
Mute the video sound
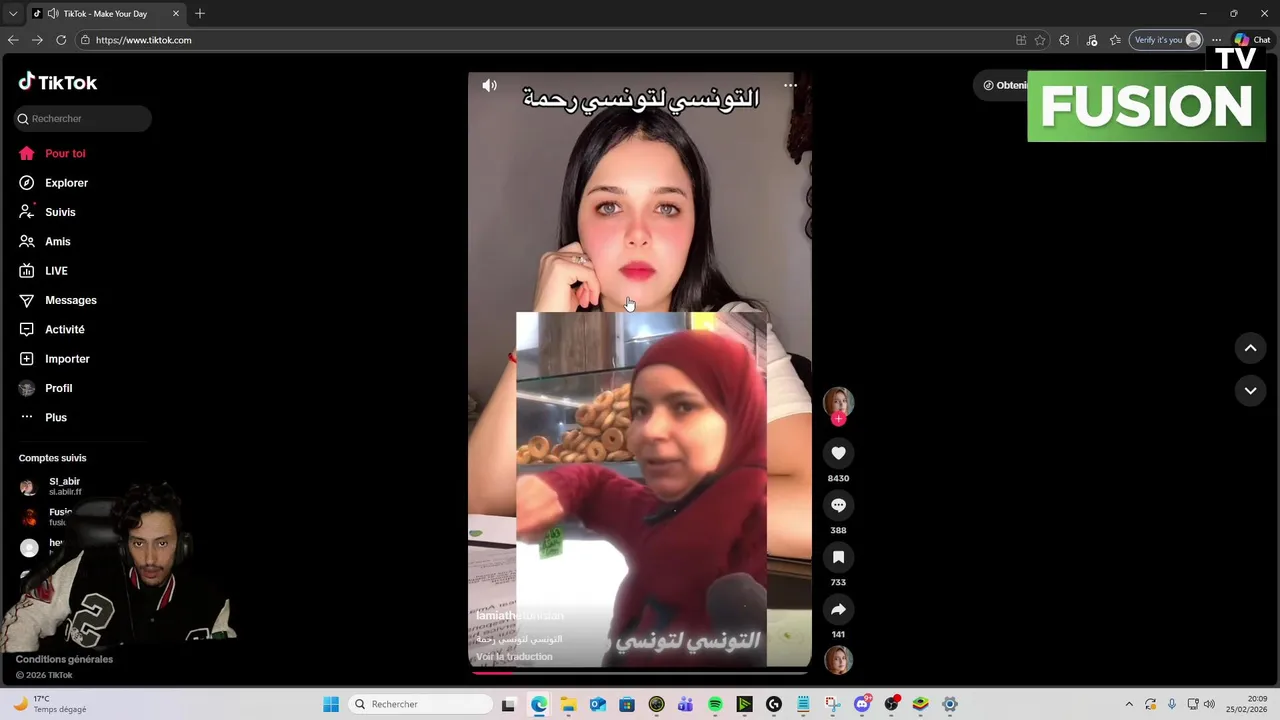(x=489, y=86)
